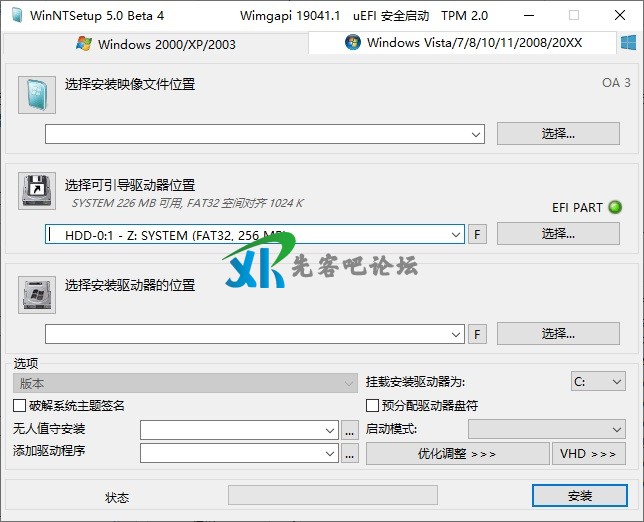Open the boot drive HDD-0:1 dropdown
The width and height of the screenshot is (644, 522).
click(x=455, y=234)
